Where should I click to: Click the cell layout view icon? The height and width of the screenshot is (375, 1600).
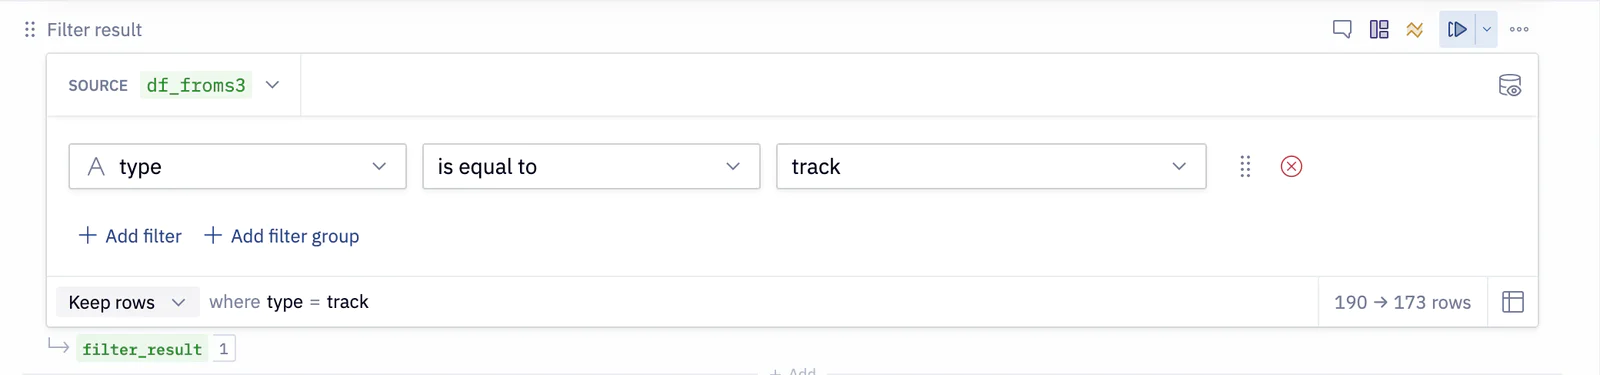pos(1379,29)
